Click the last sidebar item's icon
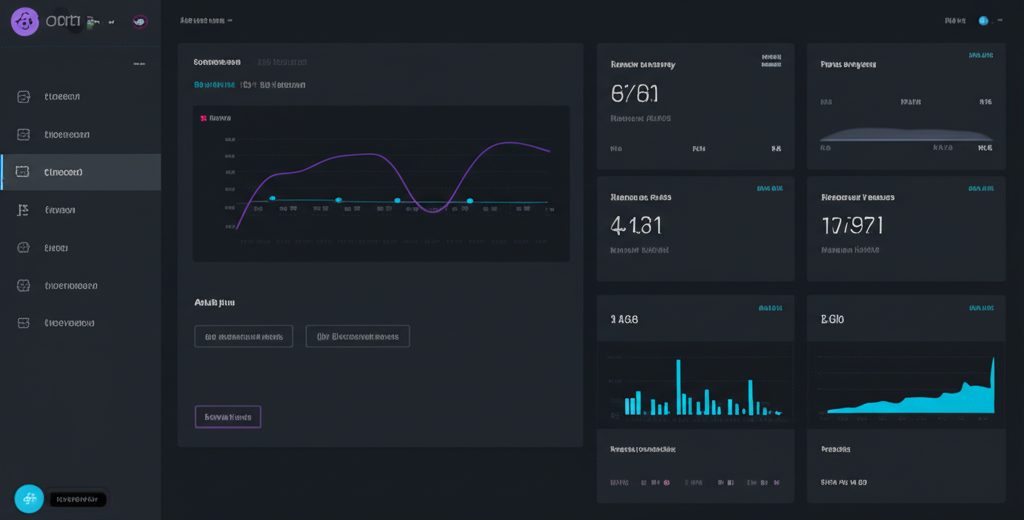Screen dimensions: 1024x520 pyautogui.click(x=24, y=323)
